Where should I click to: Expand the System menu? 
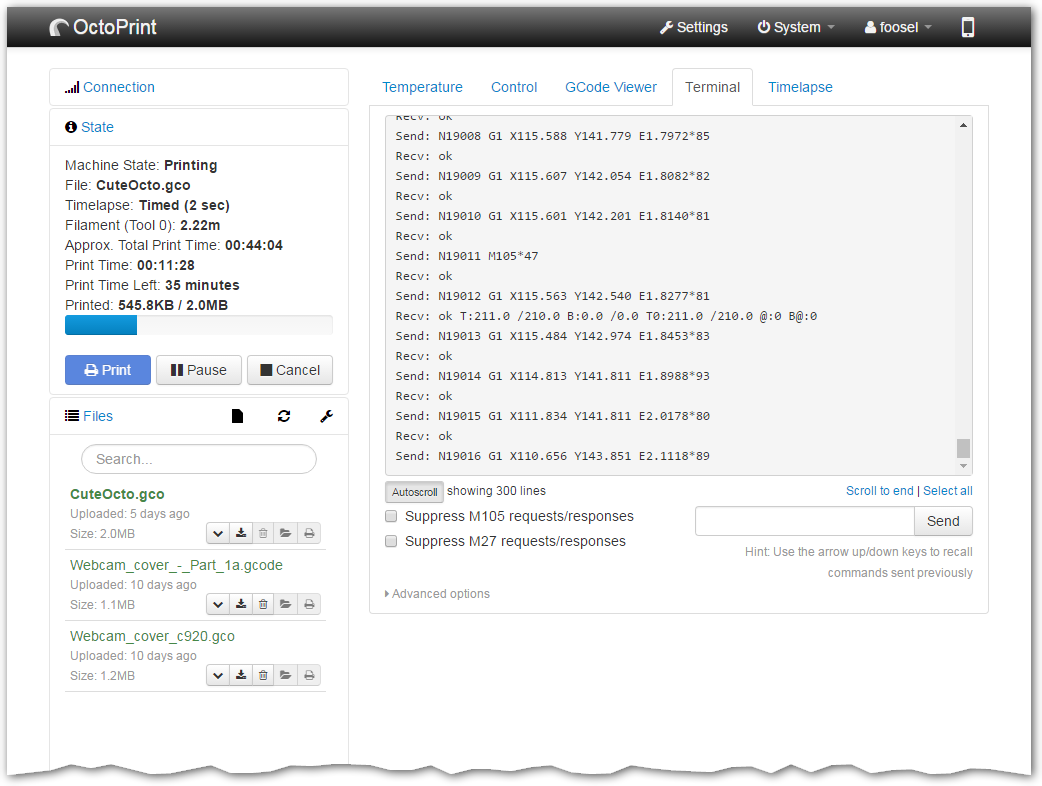796,27
